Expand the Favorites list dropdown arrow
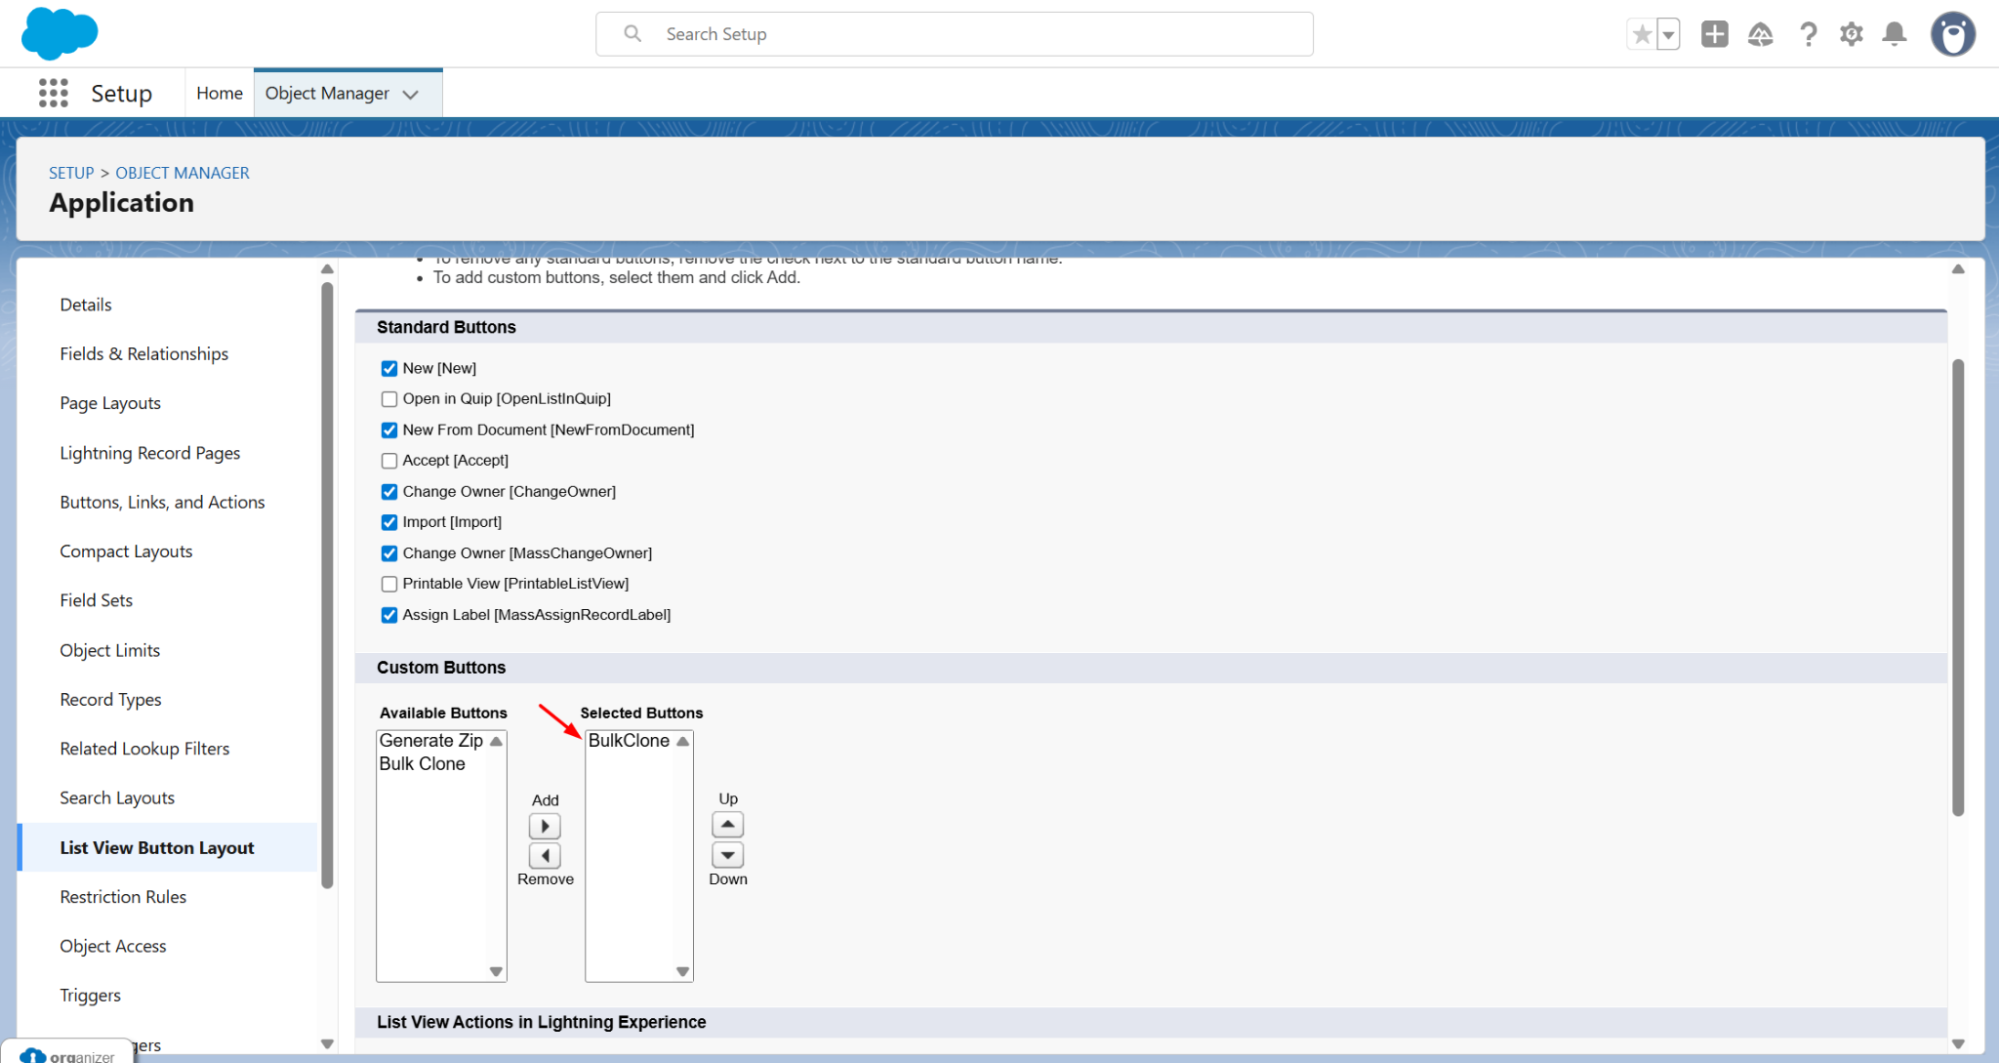This screenshot has height=1063, width=1999. [x=1668, y=35]
